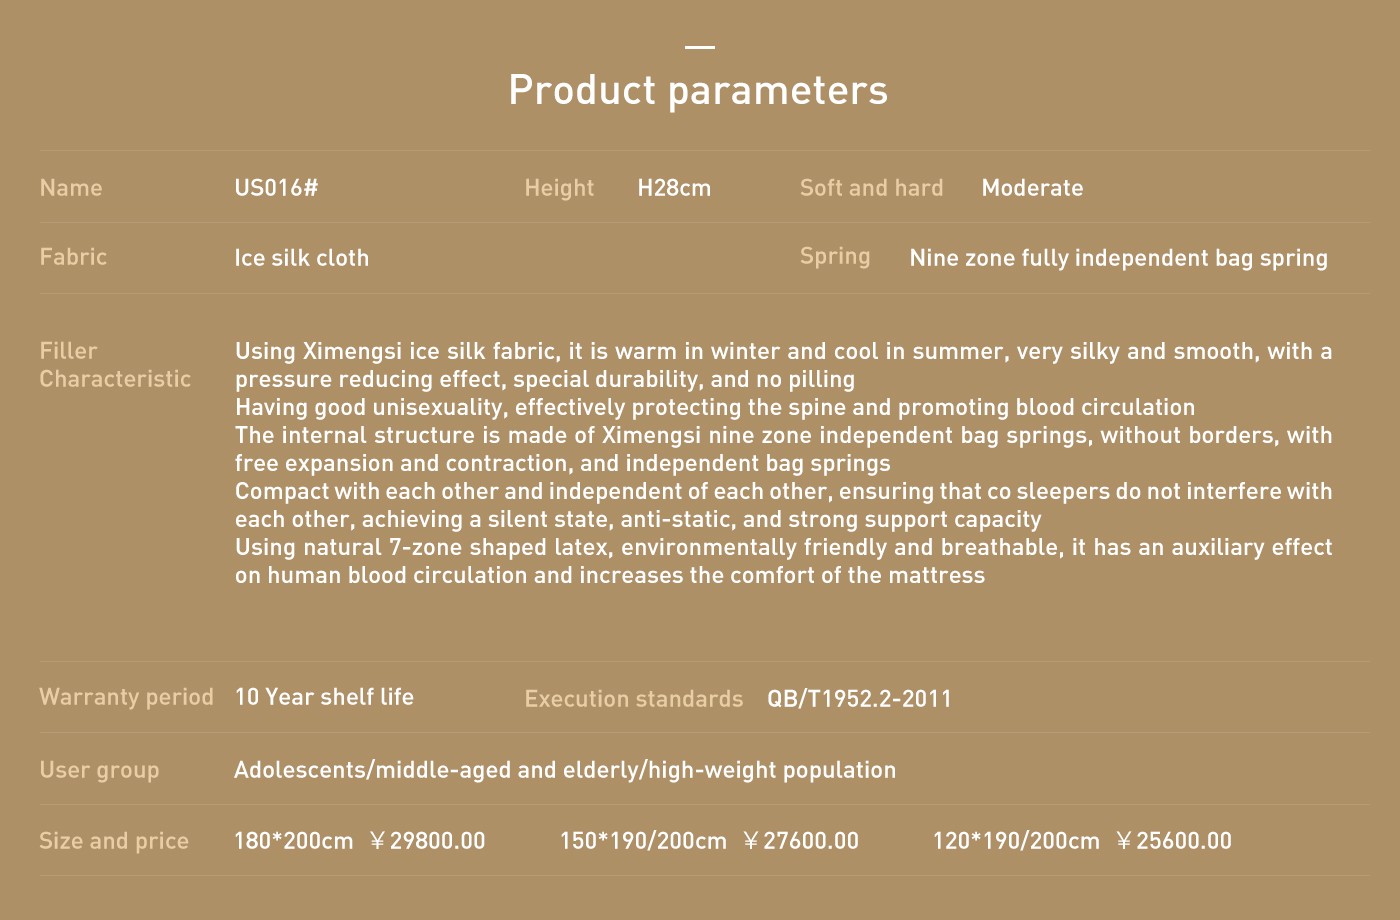Click the Height label
The image size is (1400, 920).
(x=559, y=188)
